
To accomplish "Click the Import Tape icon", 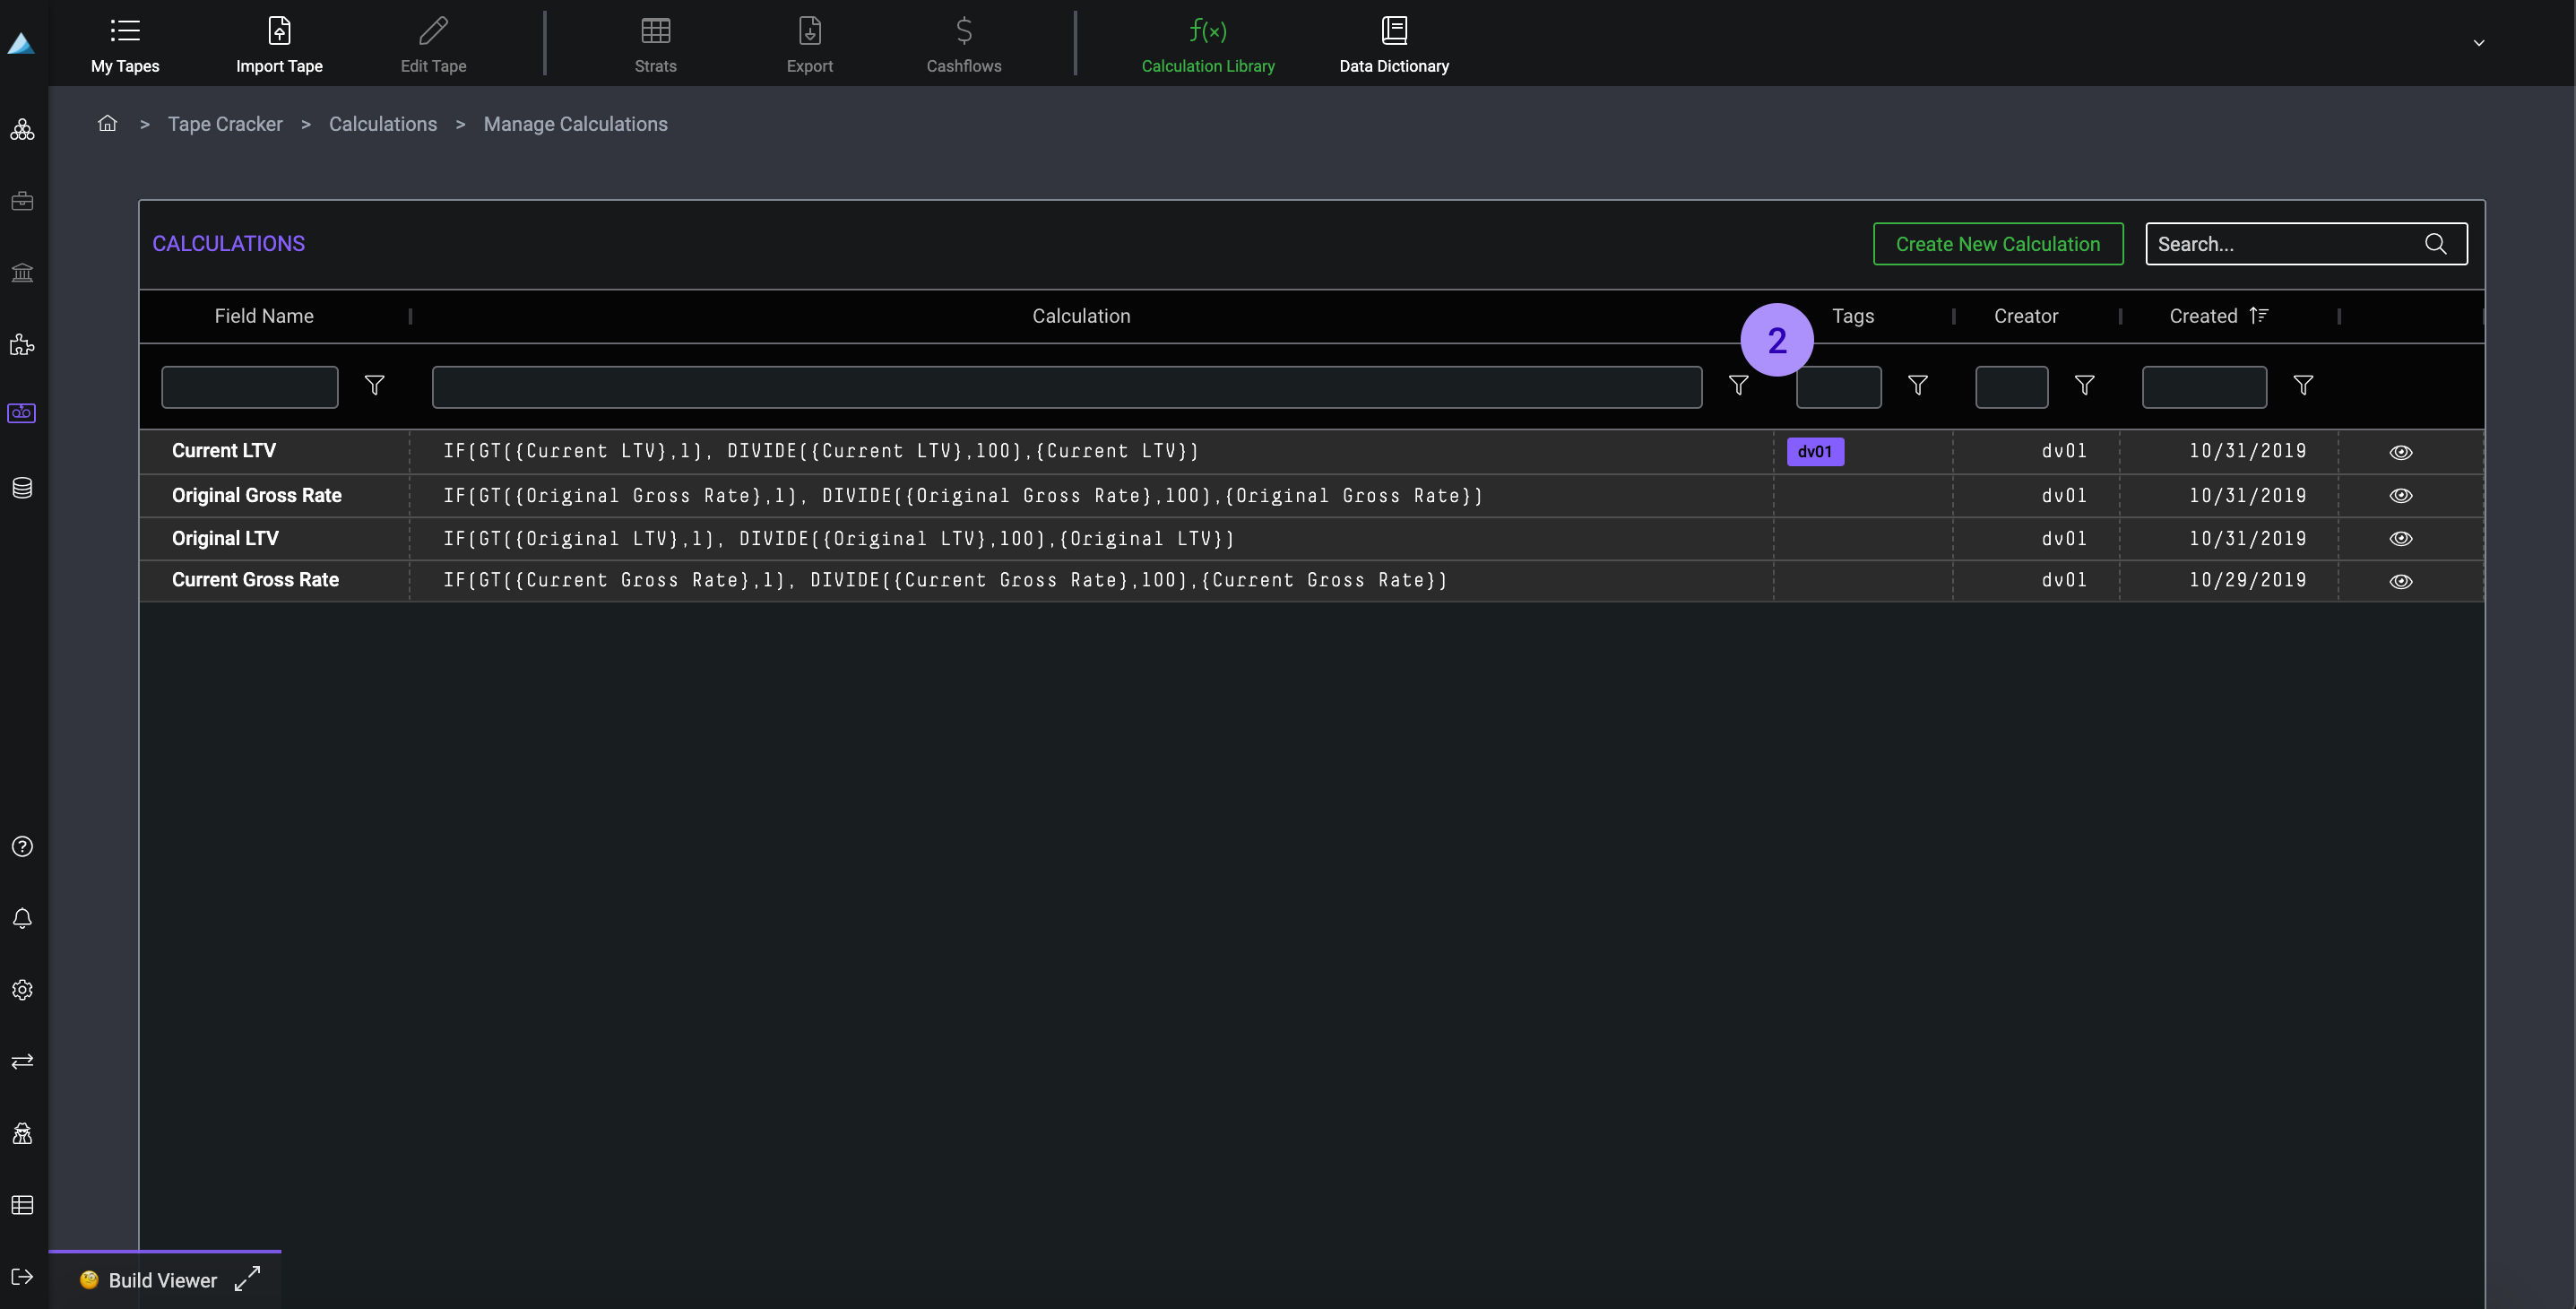I will click(x=279, y=31).
